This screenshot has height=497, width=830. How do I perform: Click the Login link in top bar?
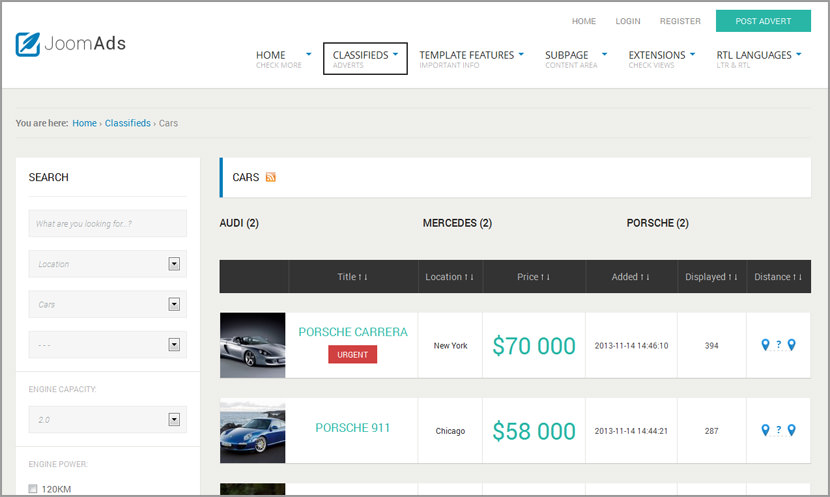click(x=628, y=21)
